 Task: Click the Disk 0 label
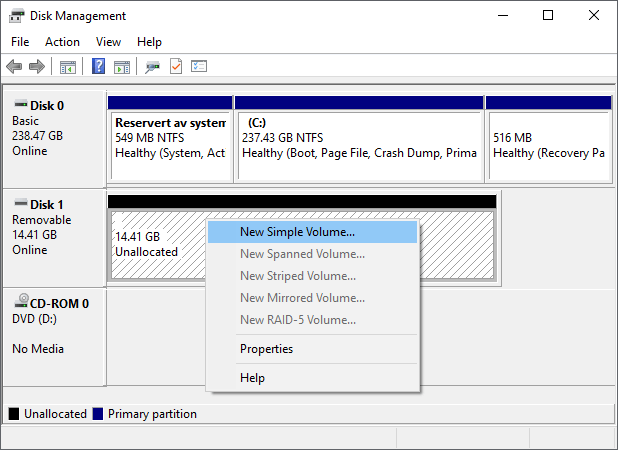47,106
